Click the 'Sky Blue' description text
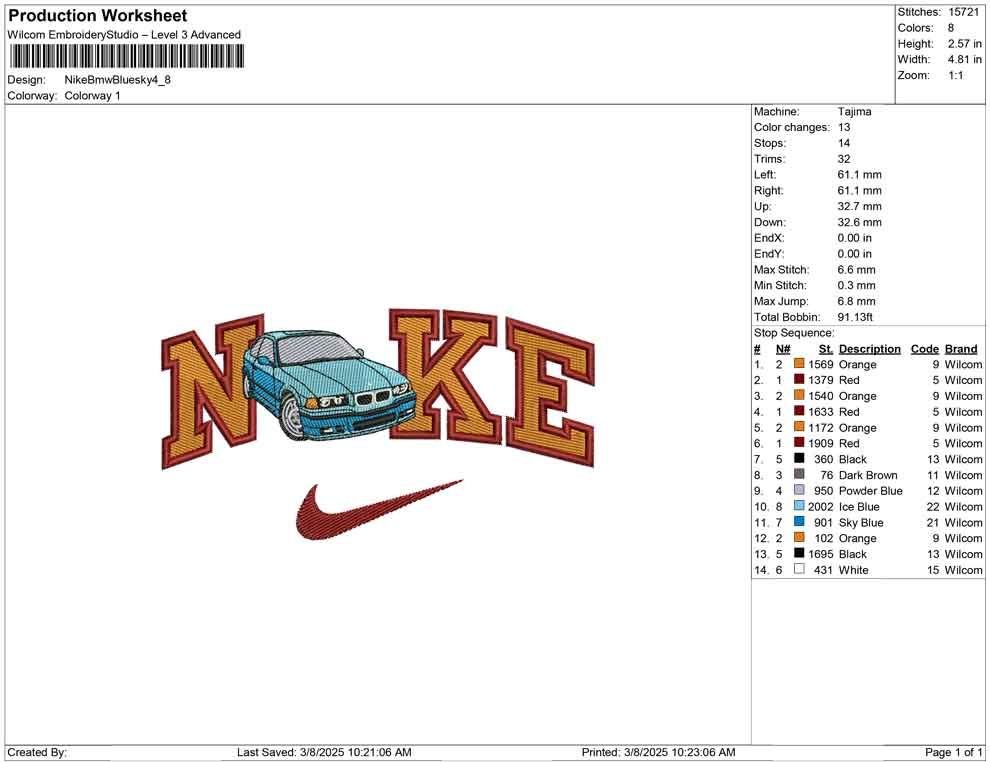The width and height of the screenshot is (990, 762). (861, 522)
